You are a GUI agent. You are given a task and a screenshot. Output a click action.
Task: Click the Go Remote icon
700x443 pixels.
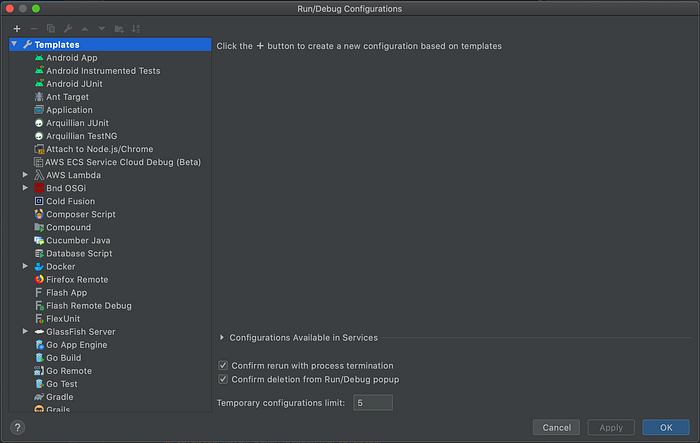coord(39,371)
